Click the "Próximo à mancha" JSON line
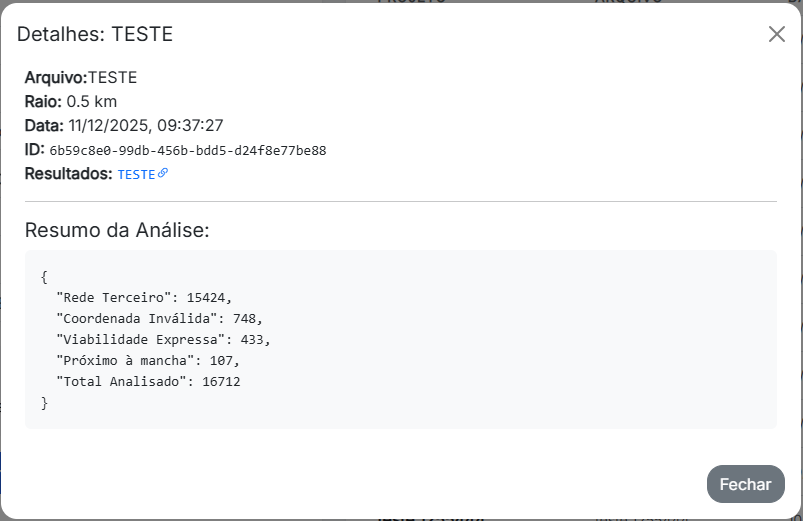This screenshot has height=521, width=803. tap(148, 360)
